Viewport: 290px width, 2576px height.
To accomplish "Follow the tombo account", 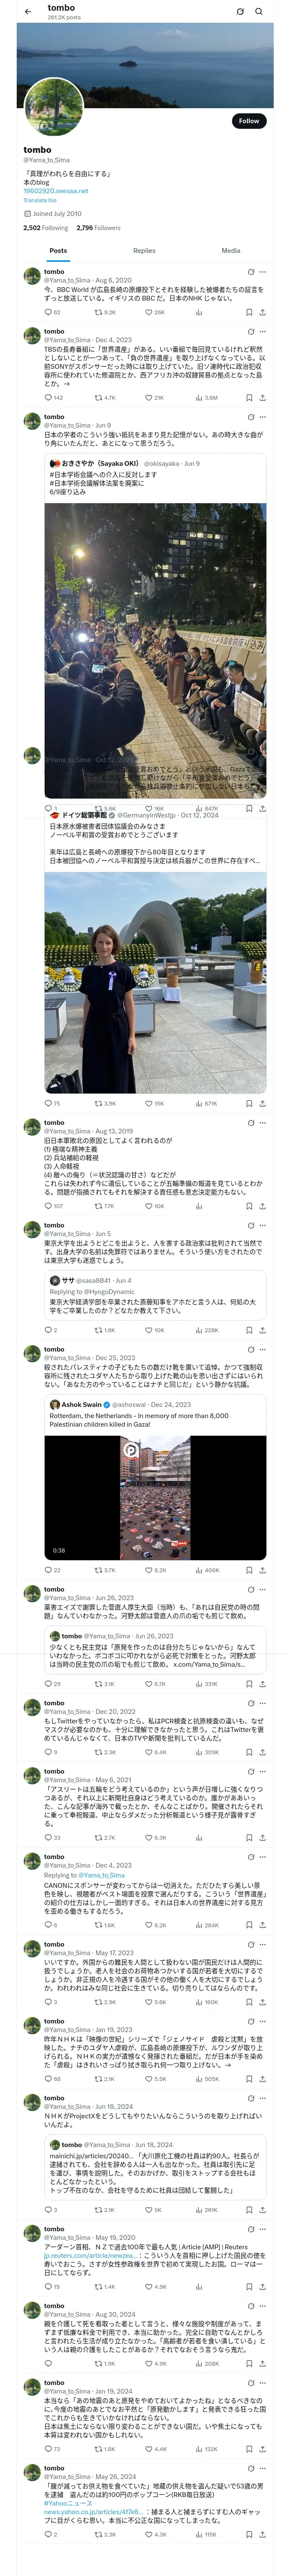I will click(x=249, y=121).
